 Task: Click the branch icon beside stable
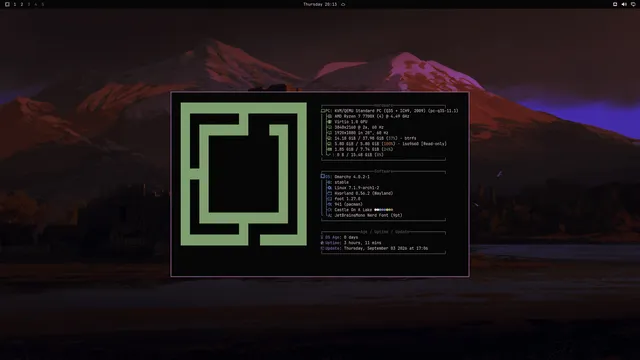click(x=329, y=182)
